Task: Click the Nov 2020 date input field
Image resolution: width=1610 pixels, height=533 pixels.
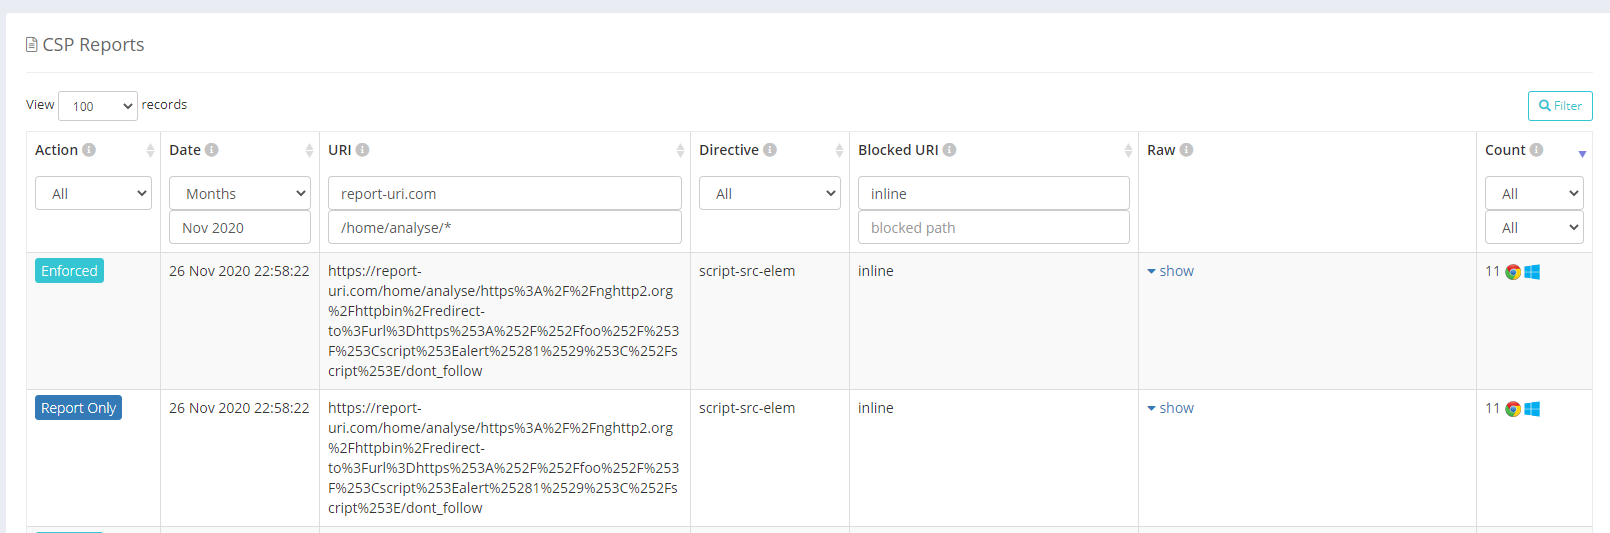Action: coord(240,228)
